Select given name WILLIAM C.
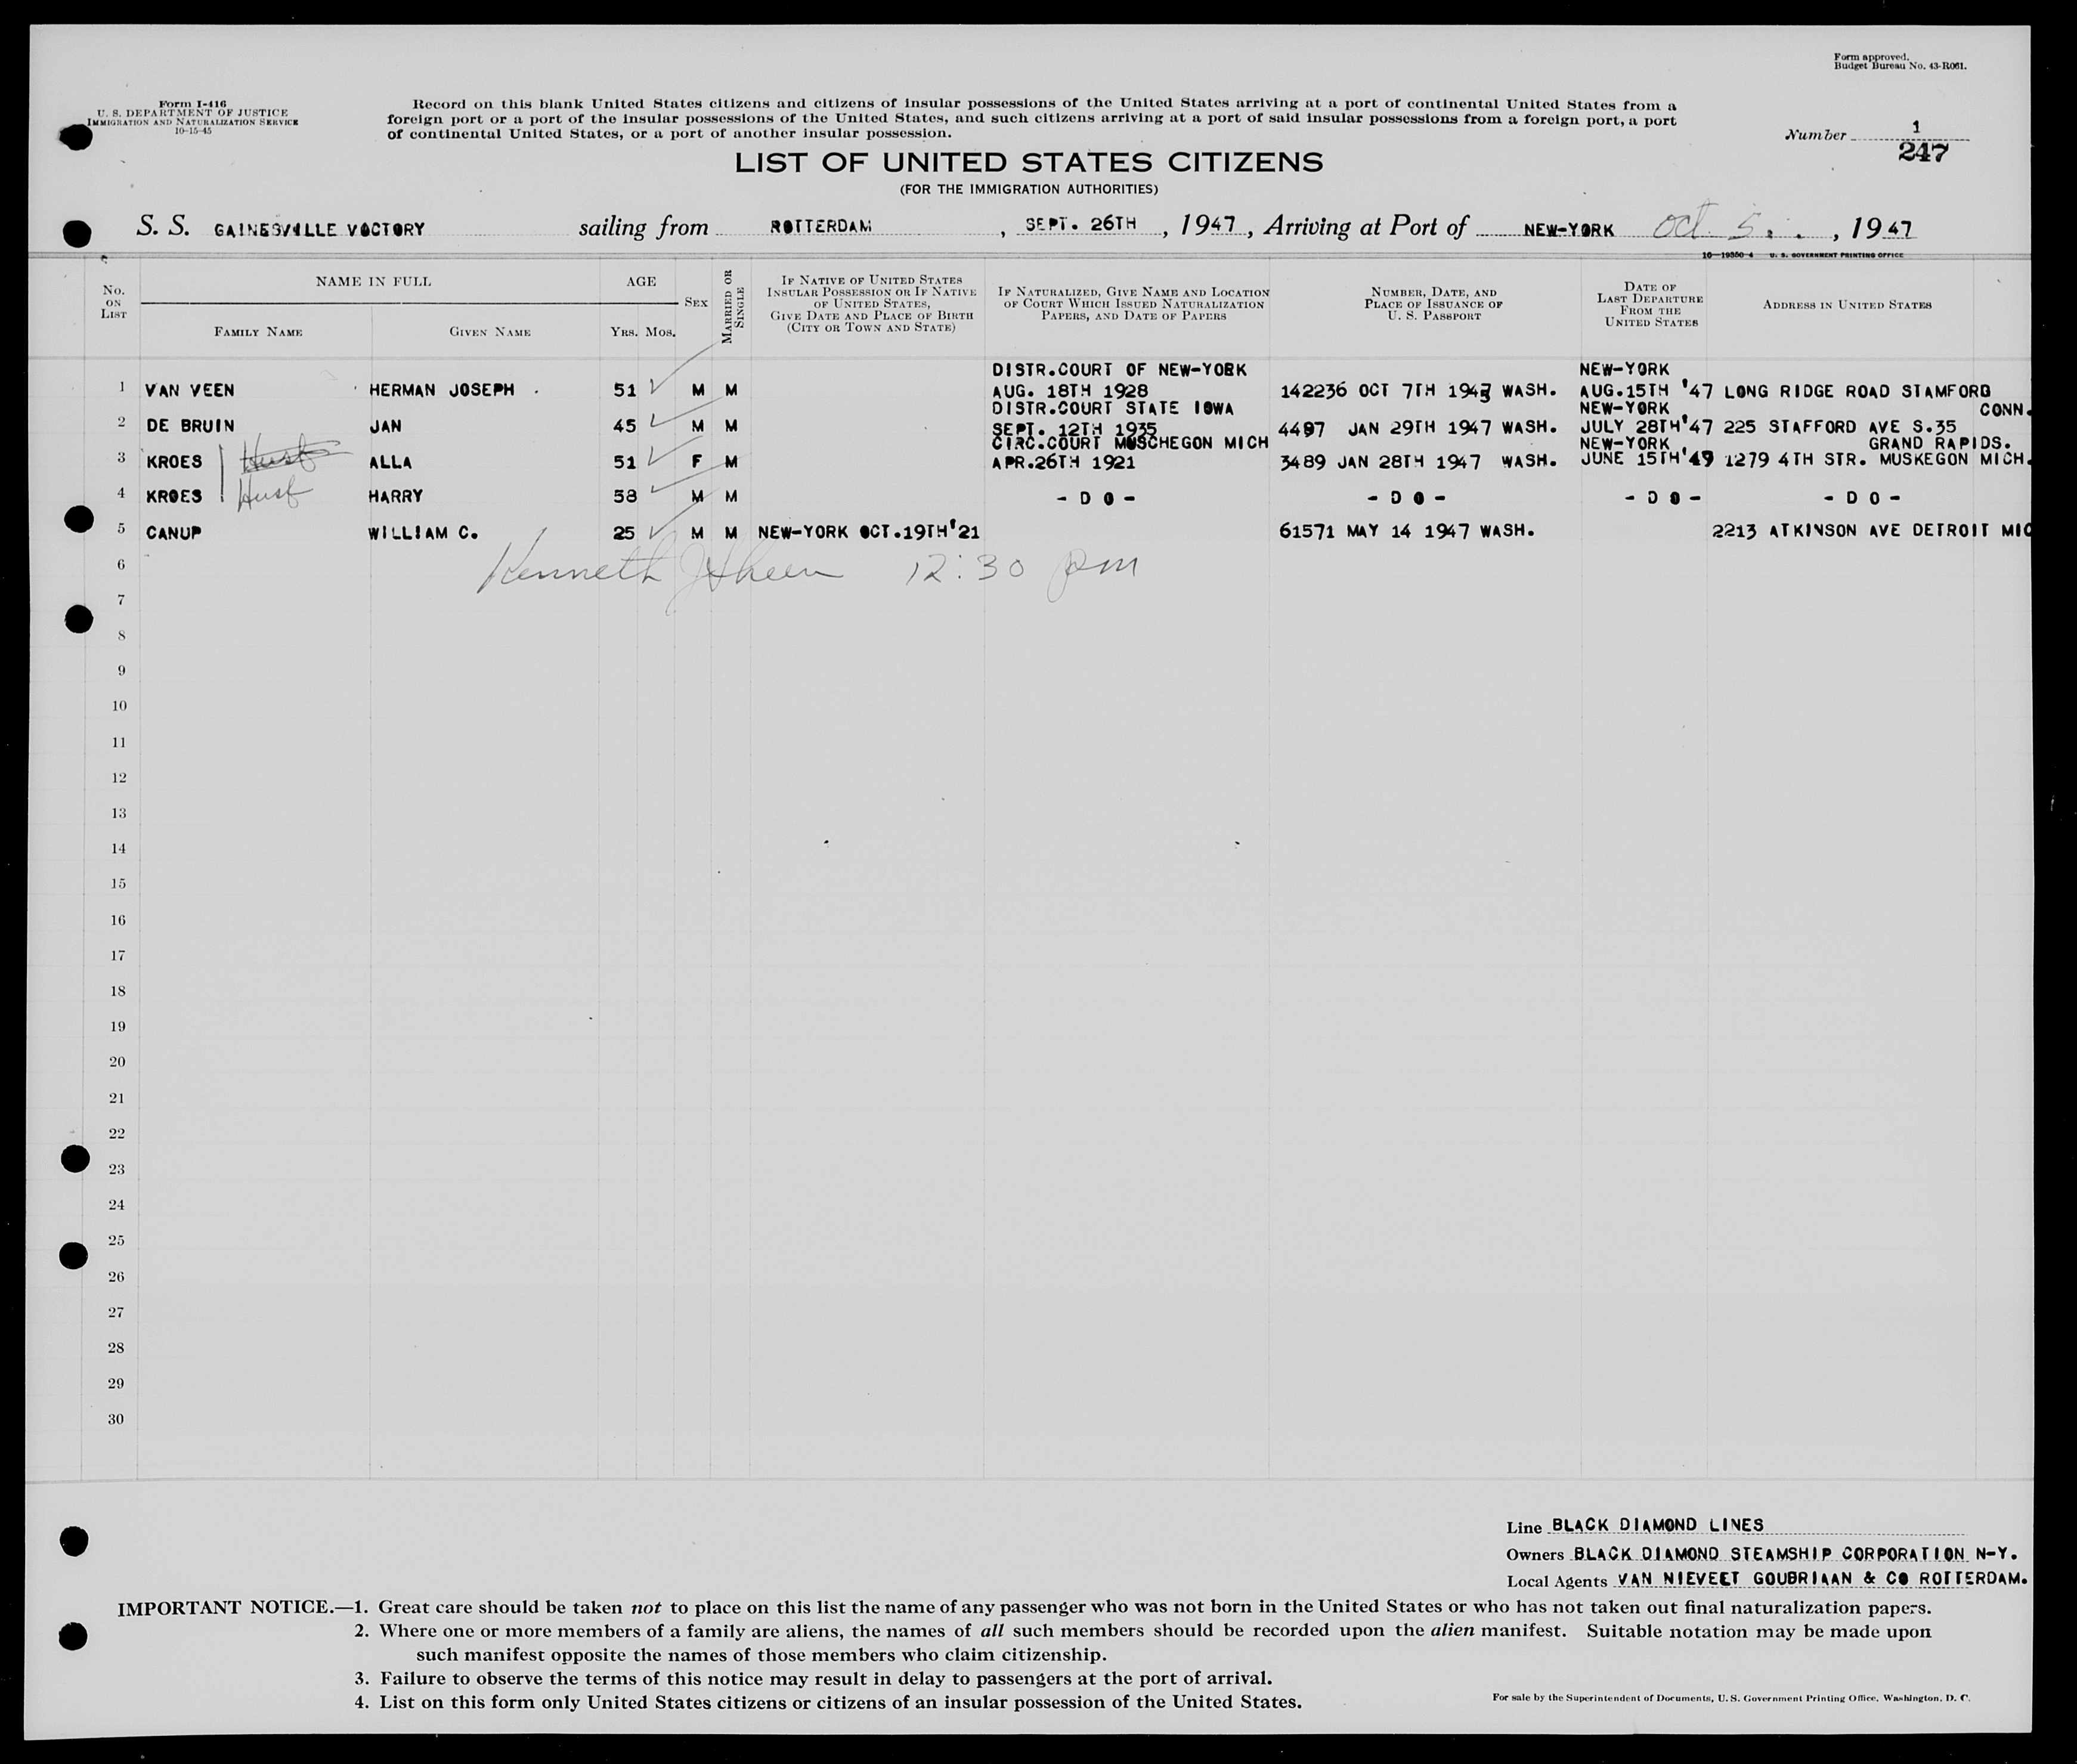This screenshot has height=1764, width=2077. point(423,533)
